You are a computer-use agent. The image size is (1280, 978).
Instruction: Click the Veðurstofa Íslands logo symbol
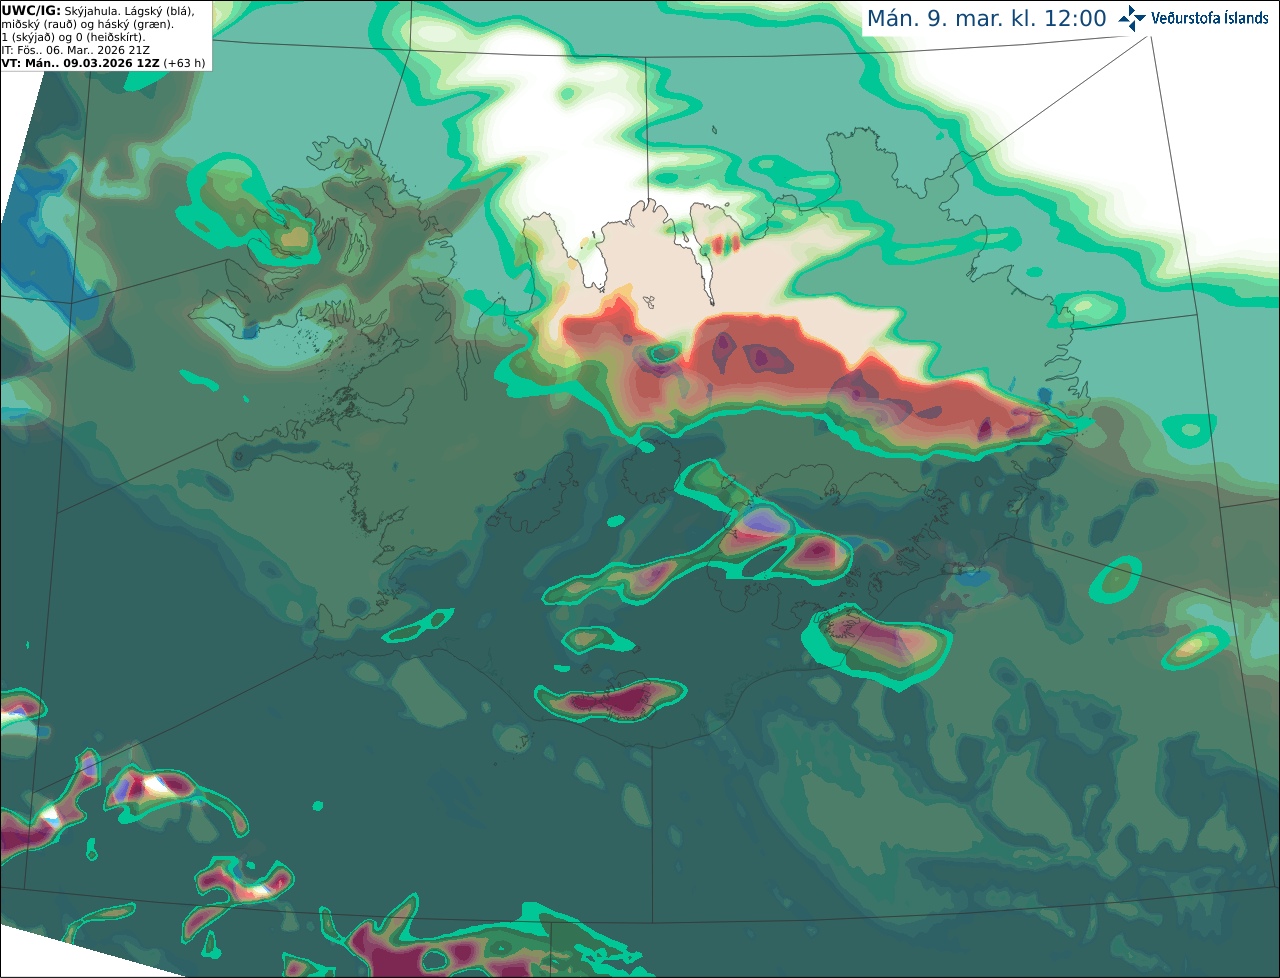(1132, 18)
